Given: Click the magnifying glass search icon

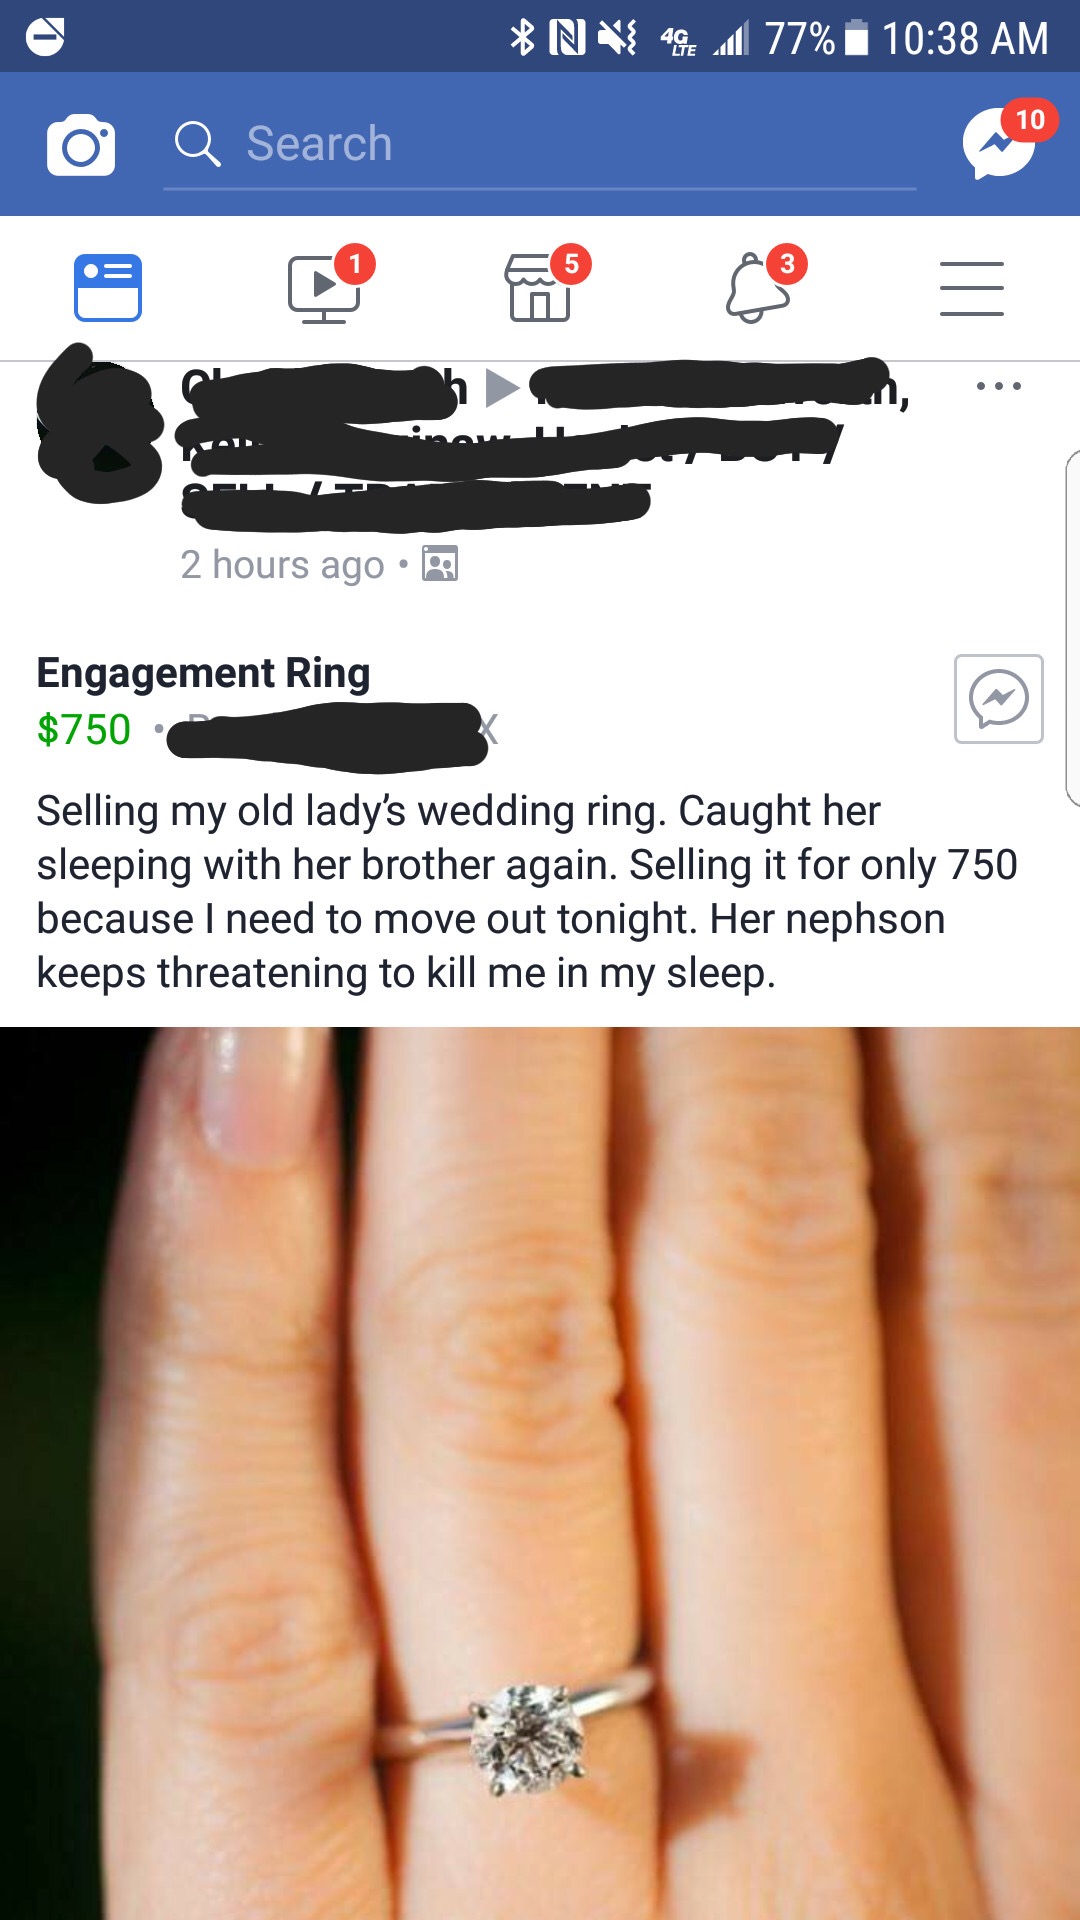Looking at the screenshot, I should tap(197, 144).
